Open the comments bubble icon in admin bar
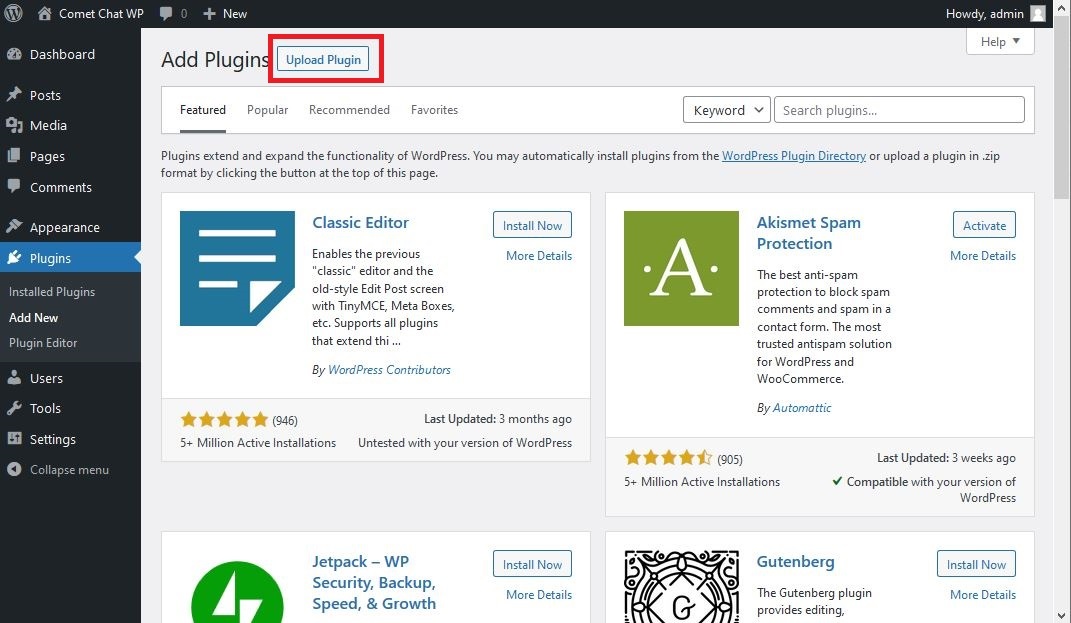 166,14
